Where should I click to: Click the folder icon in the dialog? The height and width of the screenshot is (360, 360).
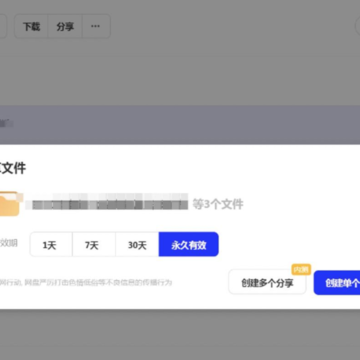pos(9,204)
